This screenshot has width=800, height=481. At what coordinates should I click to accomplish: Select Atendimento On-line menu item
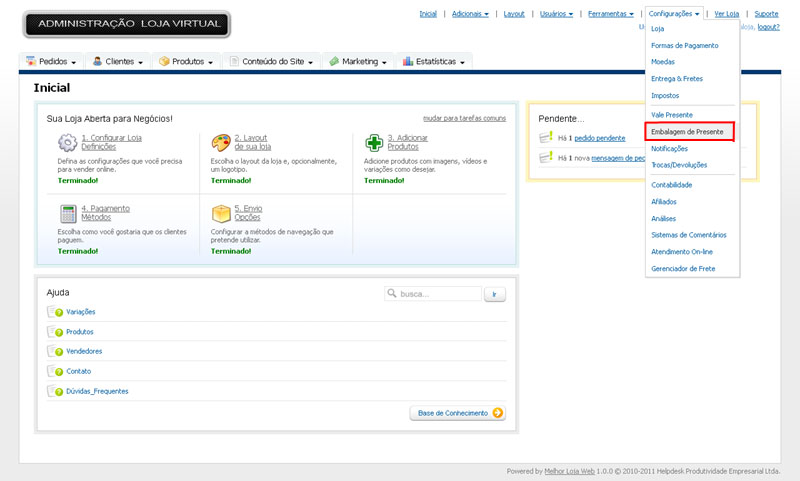click(x=682, y=251)
